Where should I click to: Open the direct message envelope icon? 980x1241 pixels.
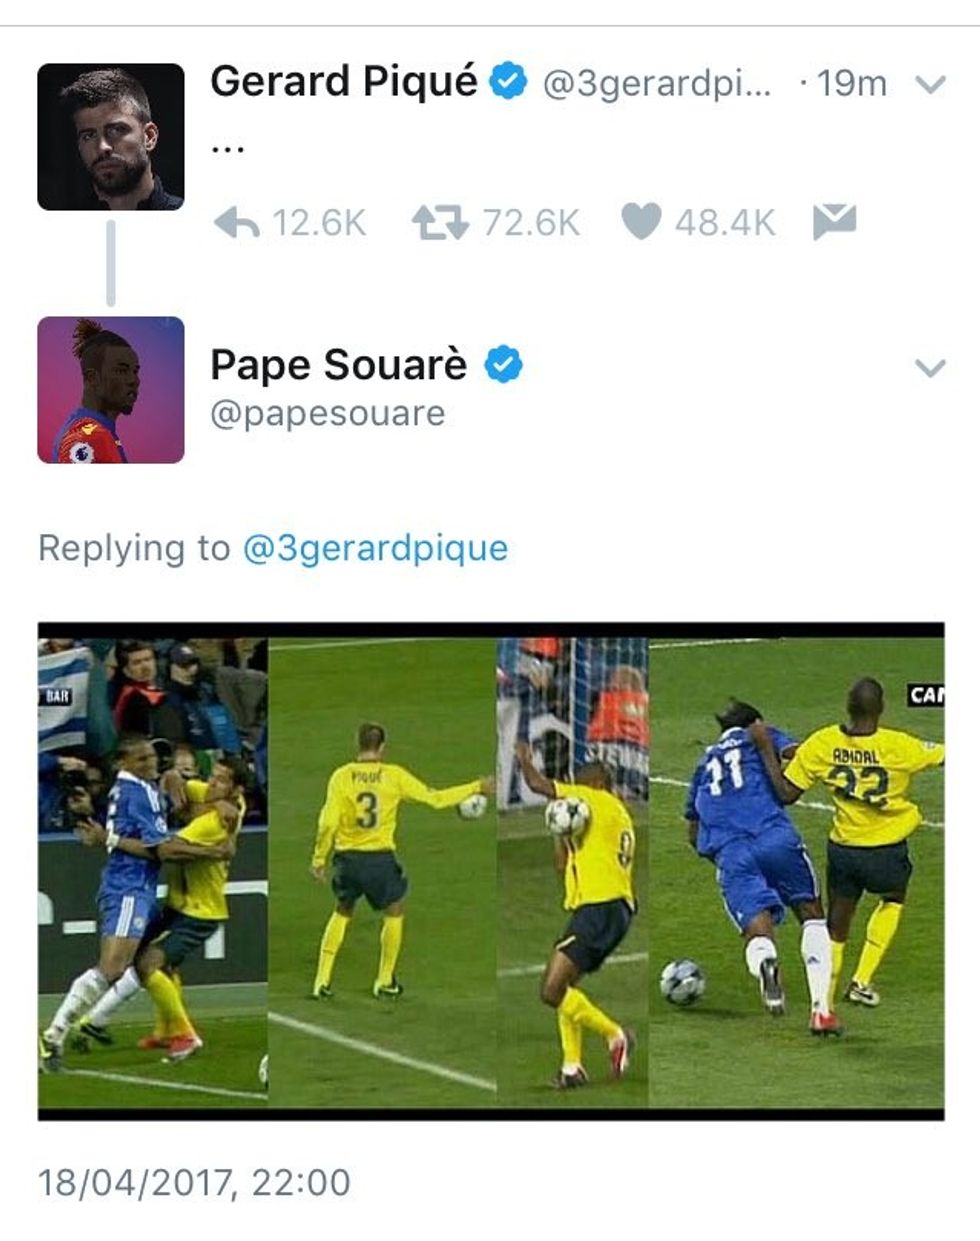[834, 221]
